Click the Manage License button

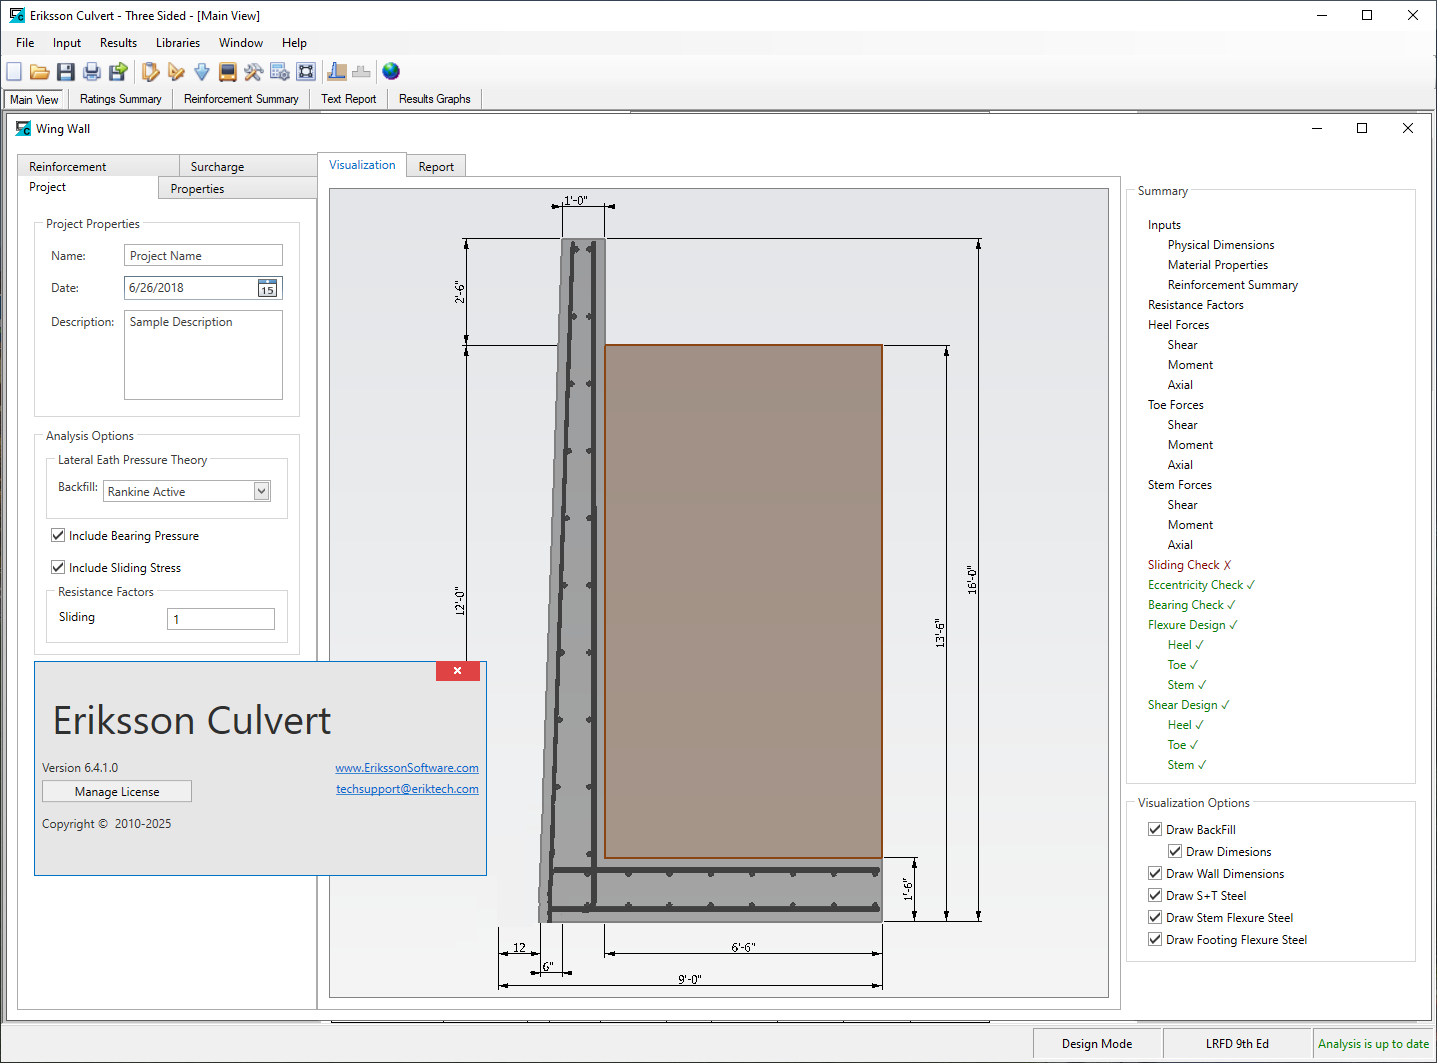pos(116,791)
